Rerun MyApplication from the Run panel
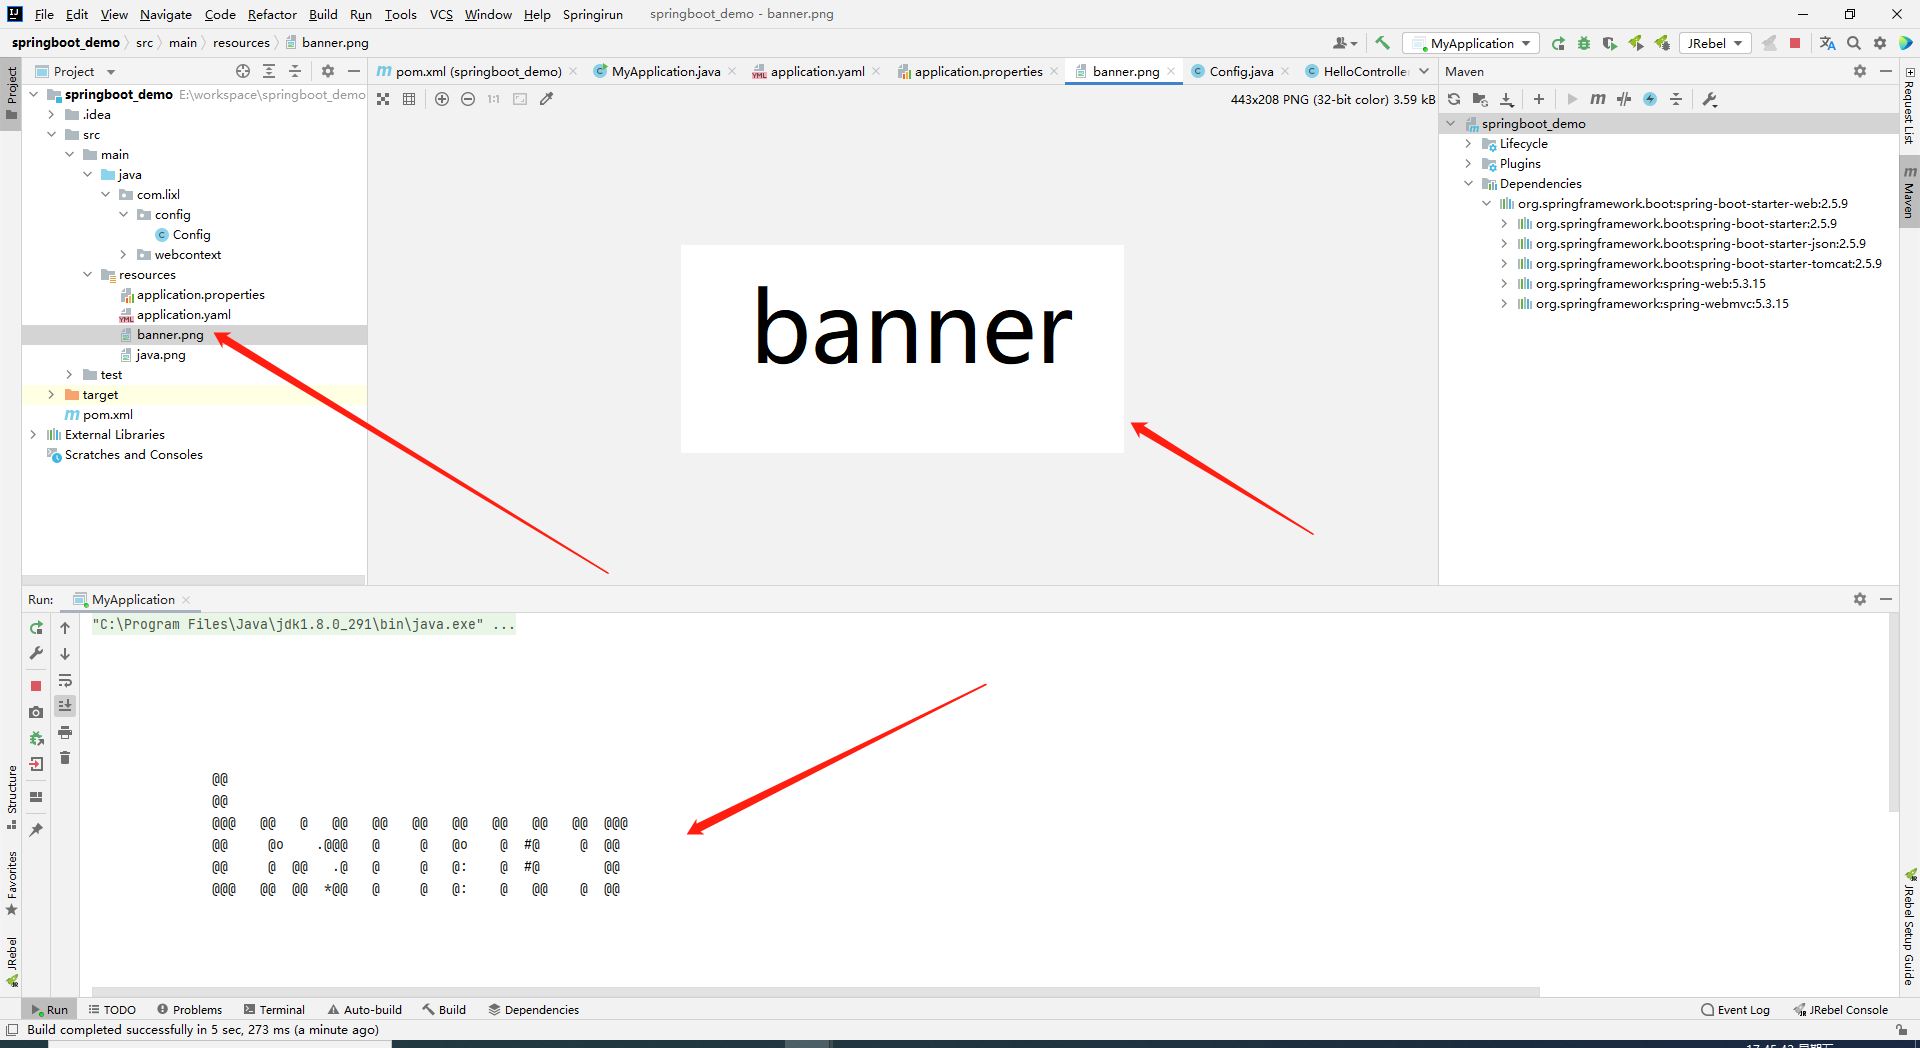Viewport: 1920px width, 1048px height. tap(36, 627)
